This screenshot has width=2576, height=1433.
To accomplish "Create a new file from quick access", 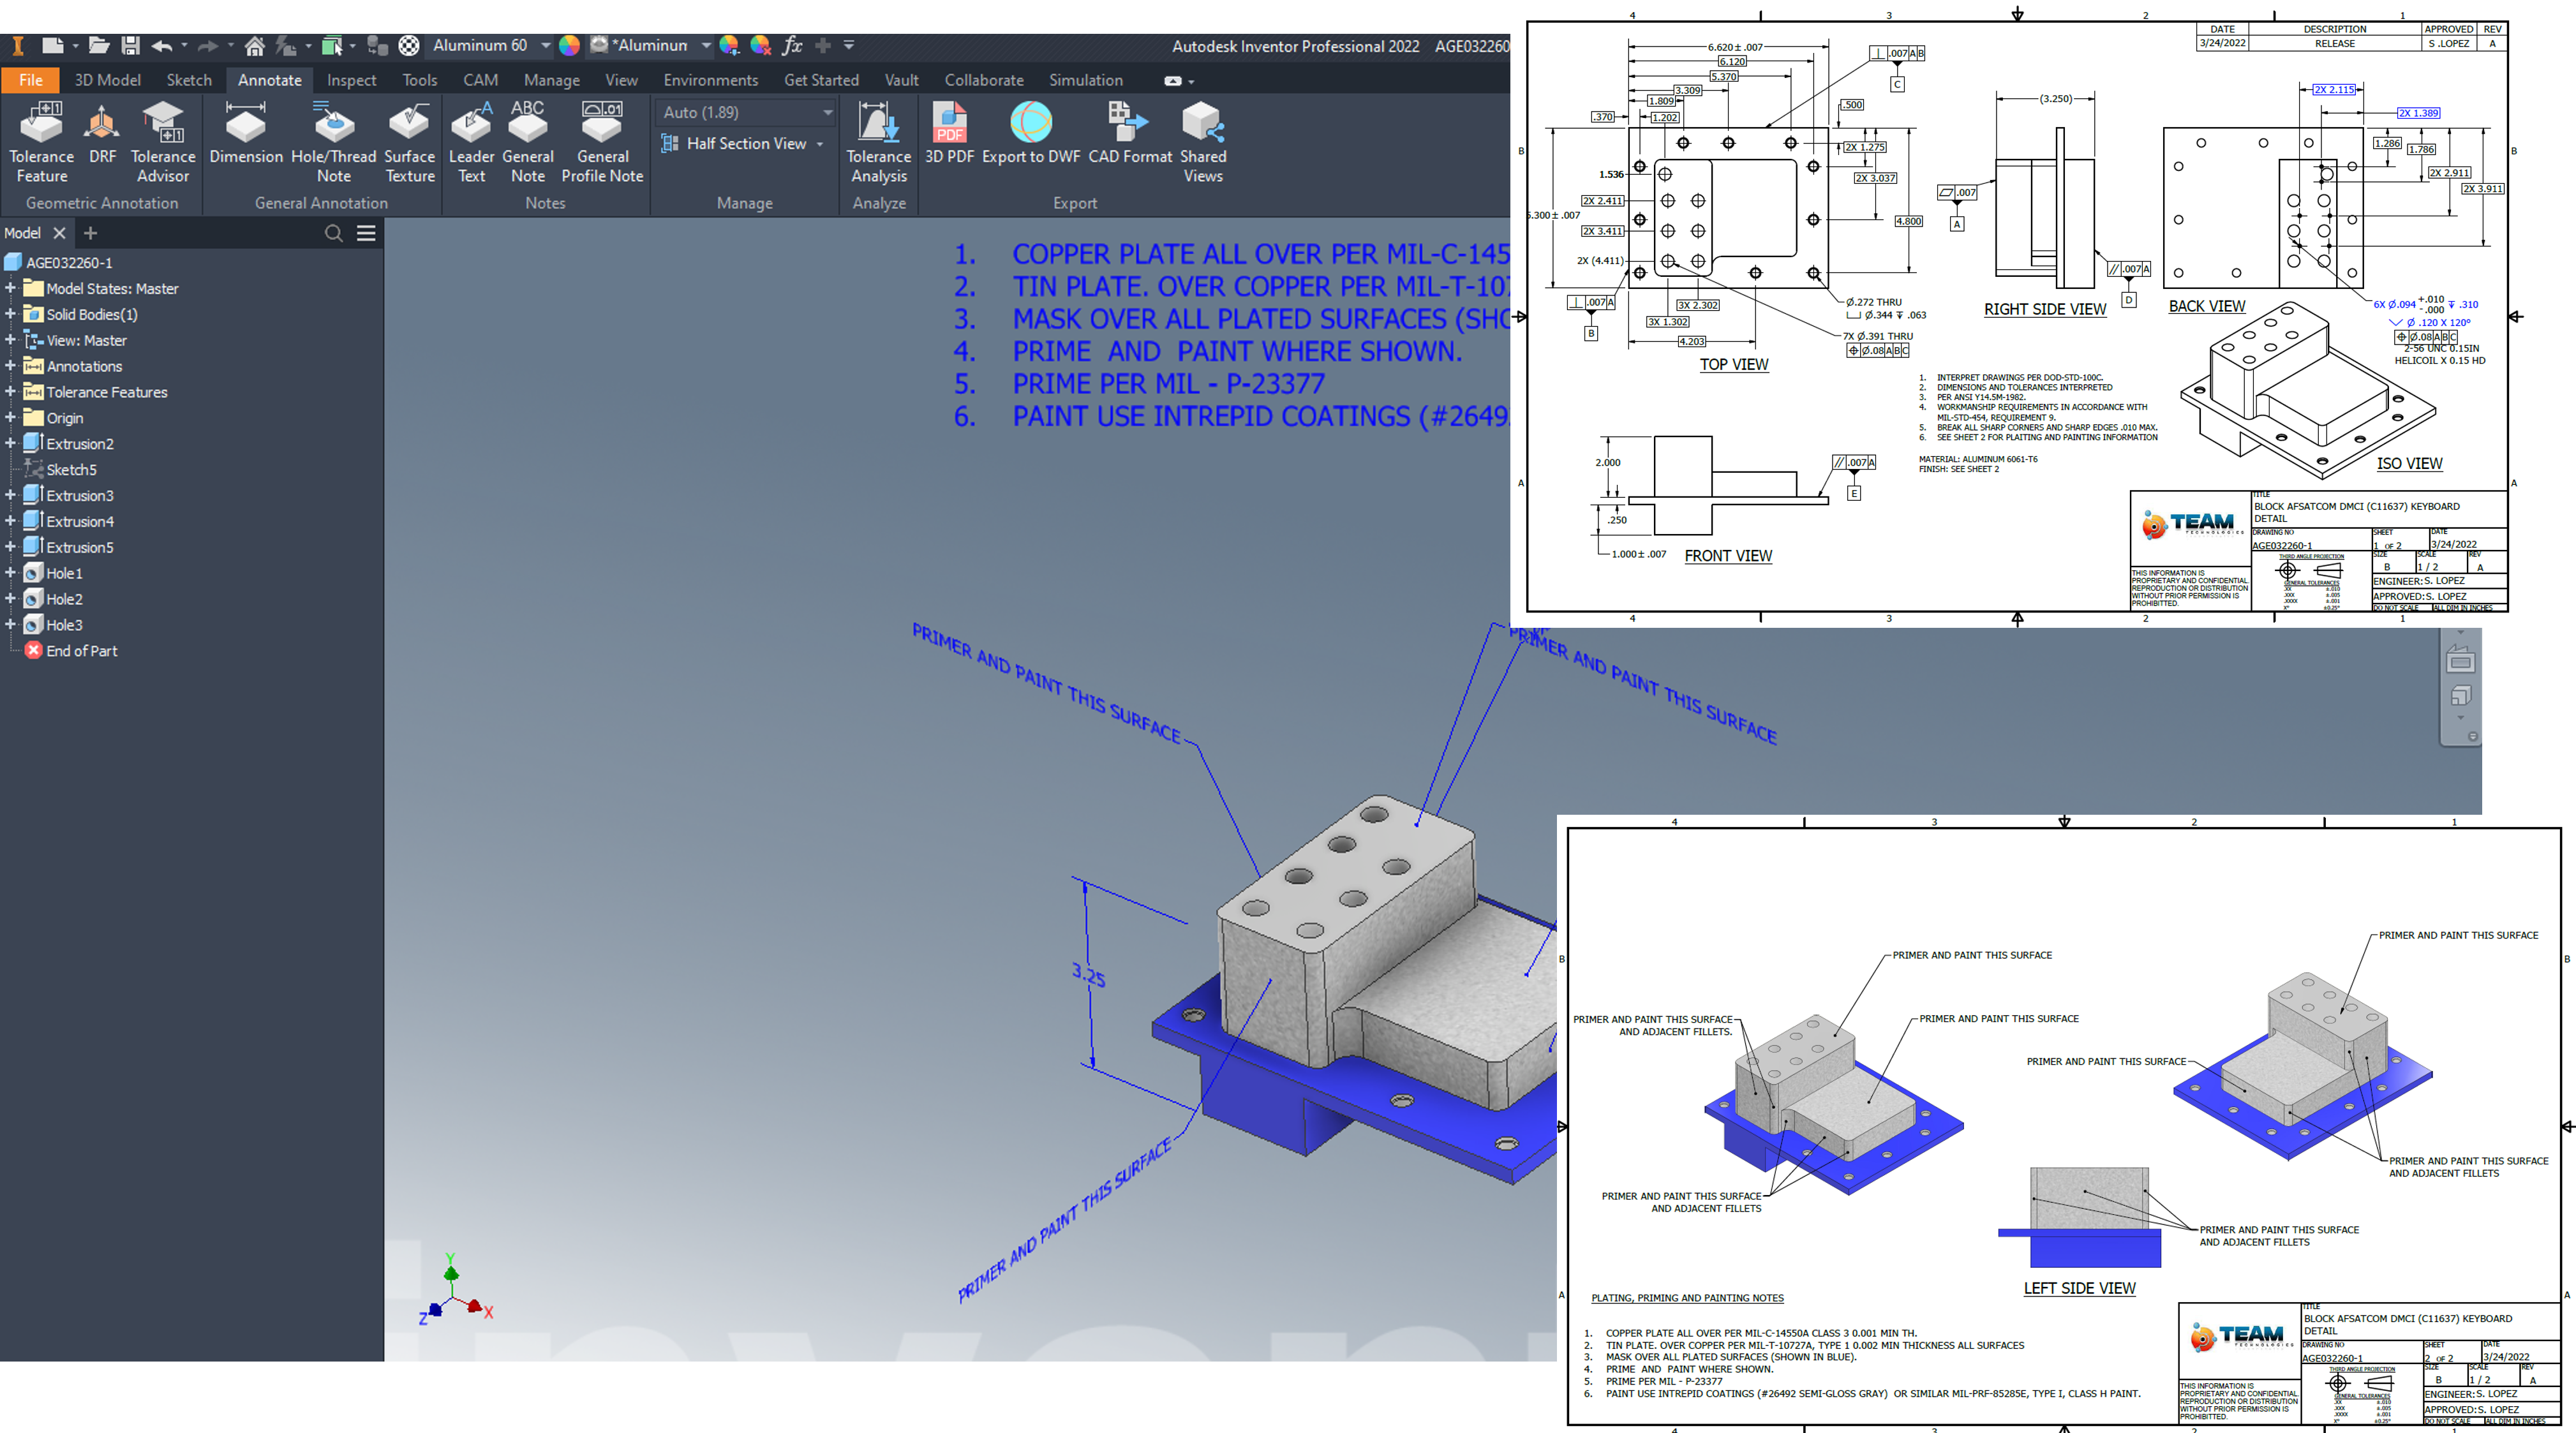I will click(52, 45).
